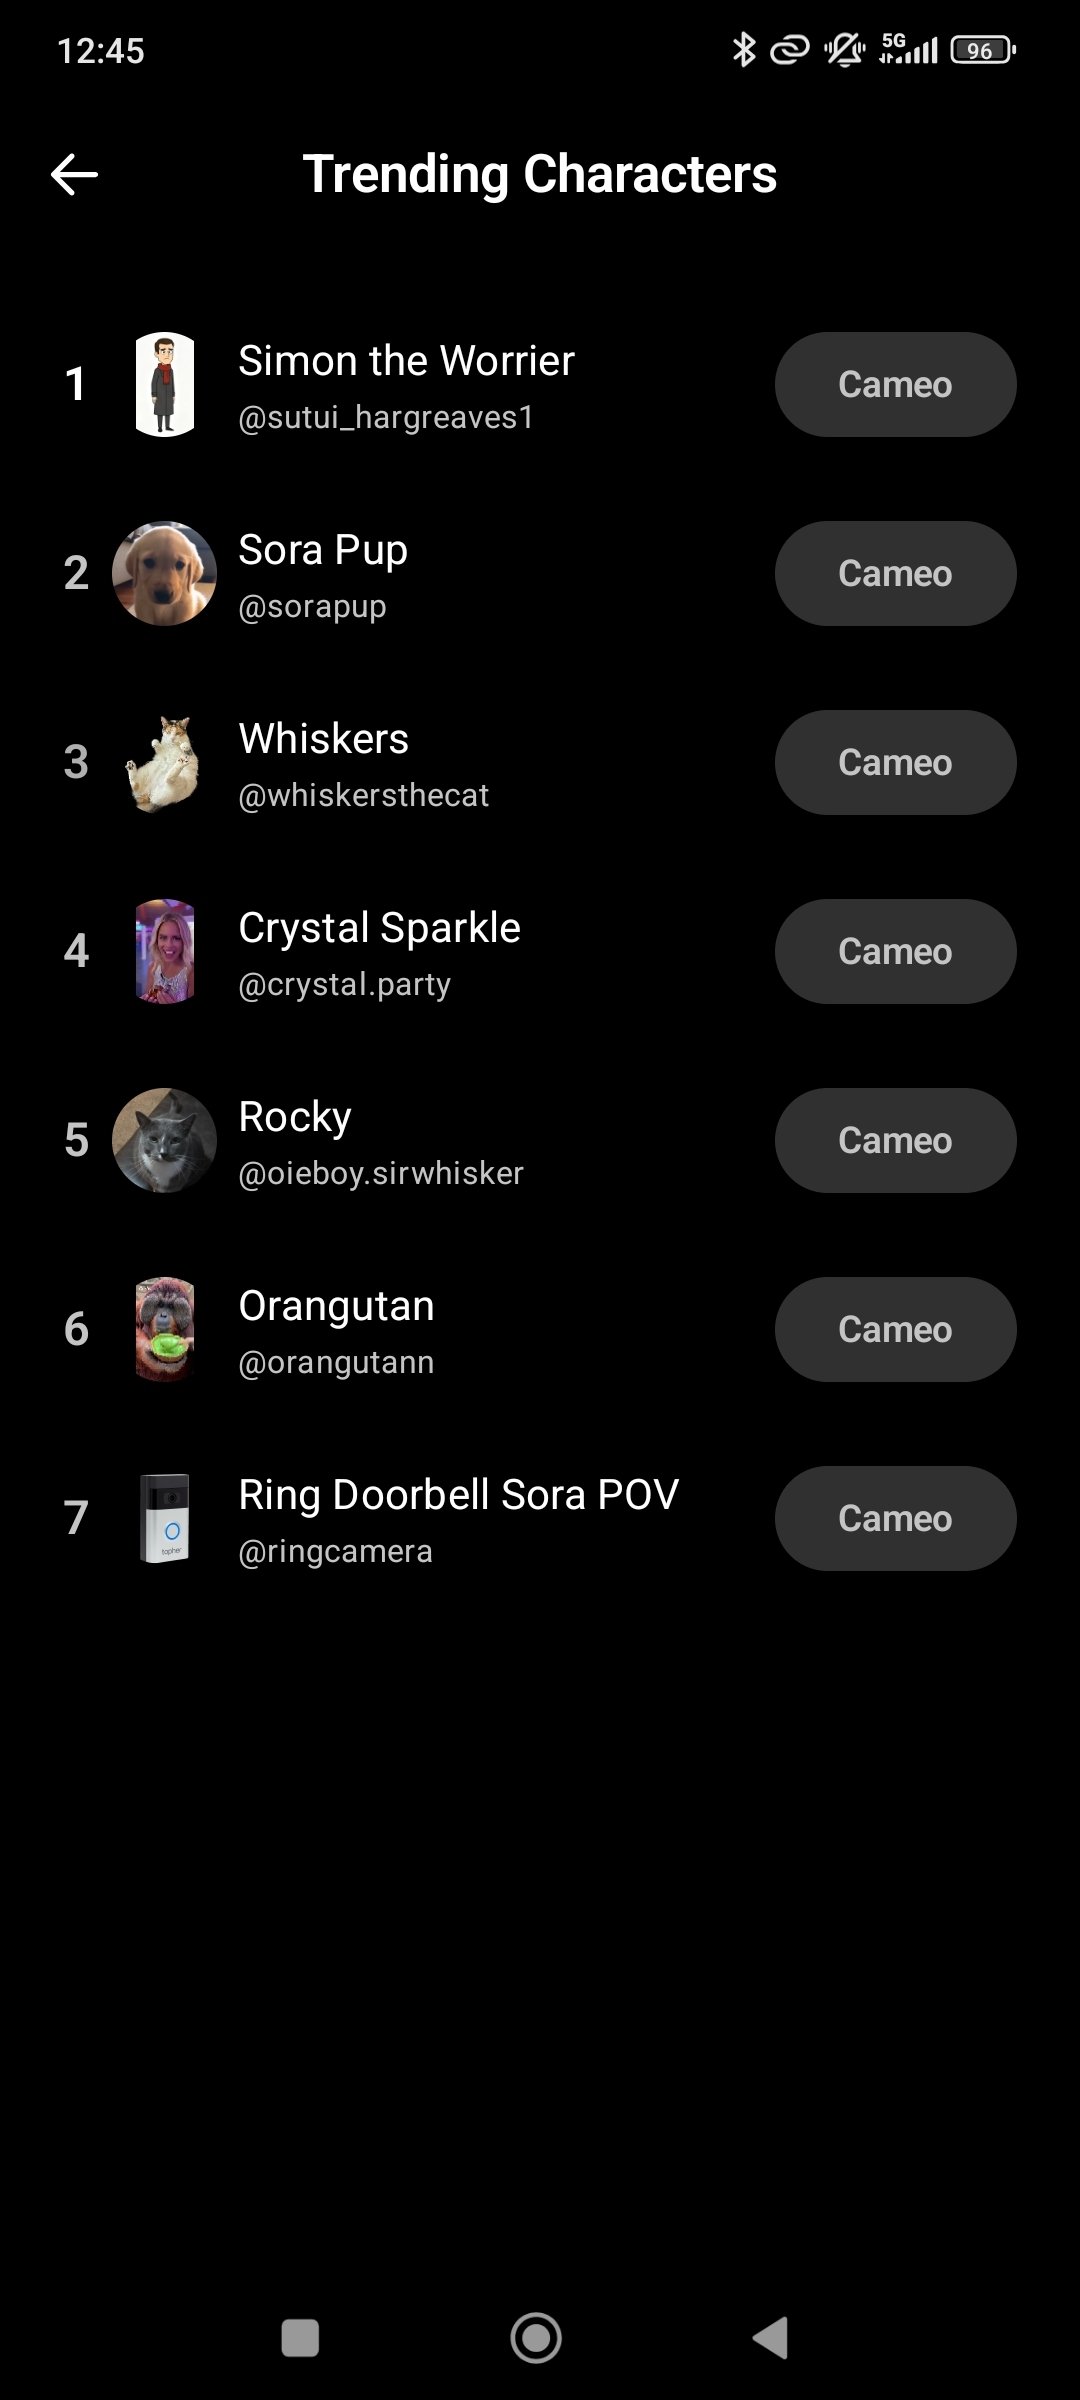
Task: Tap Cameo beside Whiskers
Action: point(895,763)
